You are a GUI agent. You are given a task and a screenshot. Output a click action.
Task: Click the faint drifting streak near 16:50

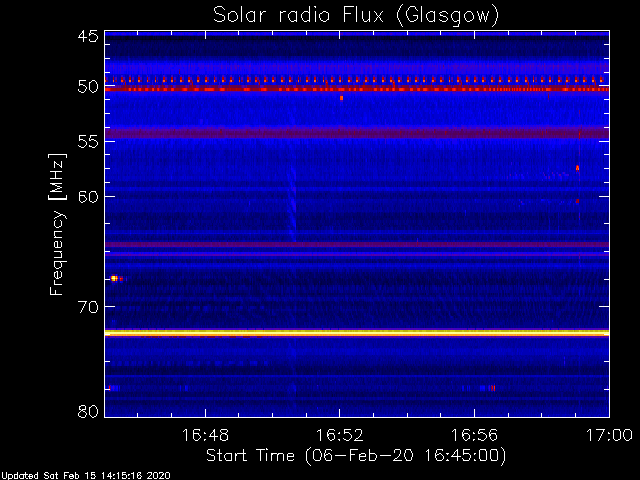pyautogui.click(x=292, y=204)
